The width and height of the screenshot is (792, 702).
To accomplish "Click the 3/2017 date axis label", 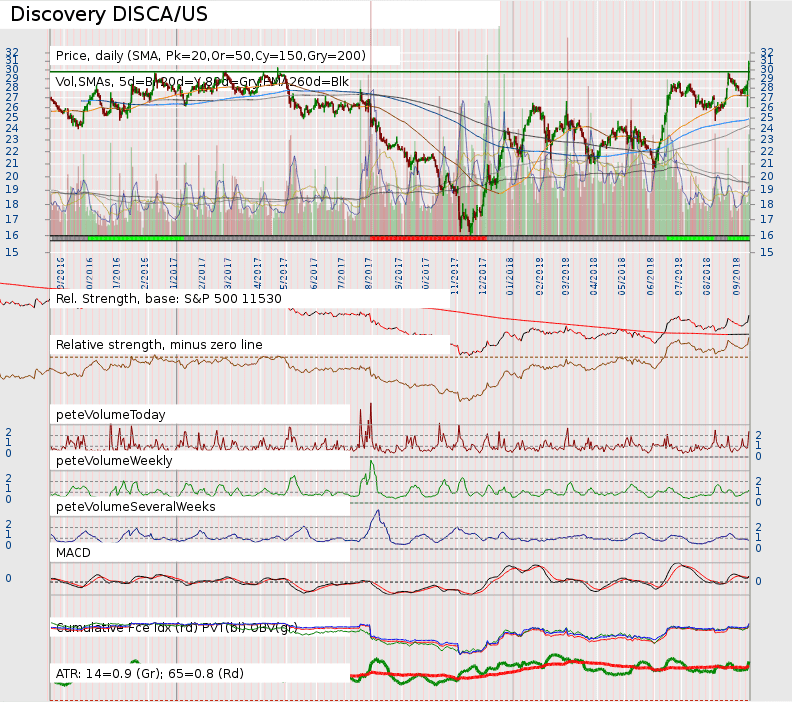I will pyautogui.click(x=228, y=273).
